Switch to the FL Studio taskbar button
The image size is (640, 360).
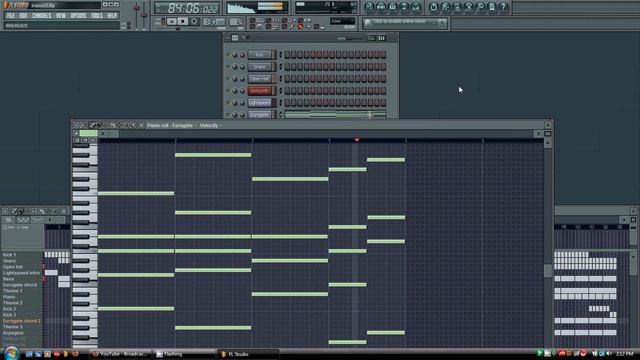click(247, 354)
